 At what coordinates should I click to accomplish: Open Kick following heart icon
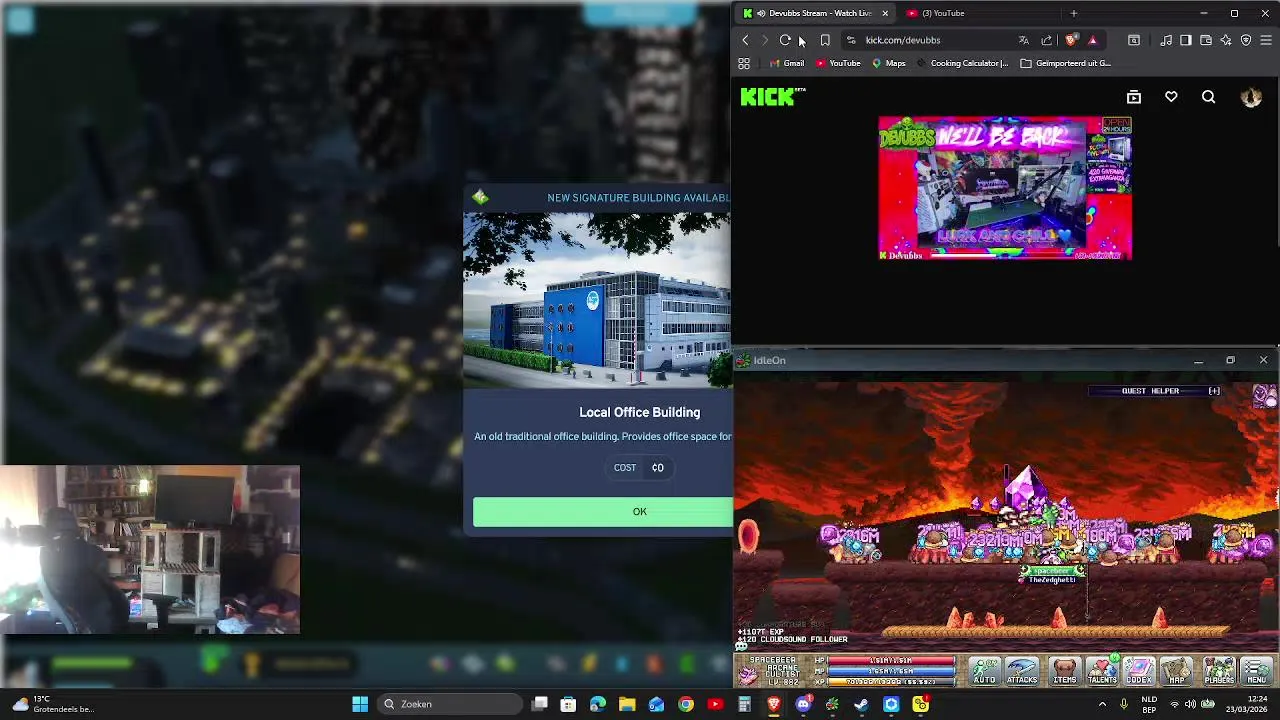1171,97
